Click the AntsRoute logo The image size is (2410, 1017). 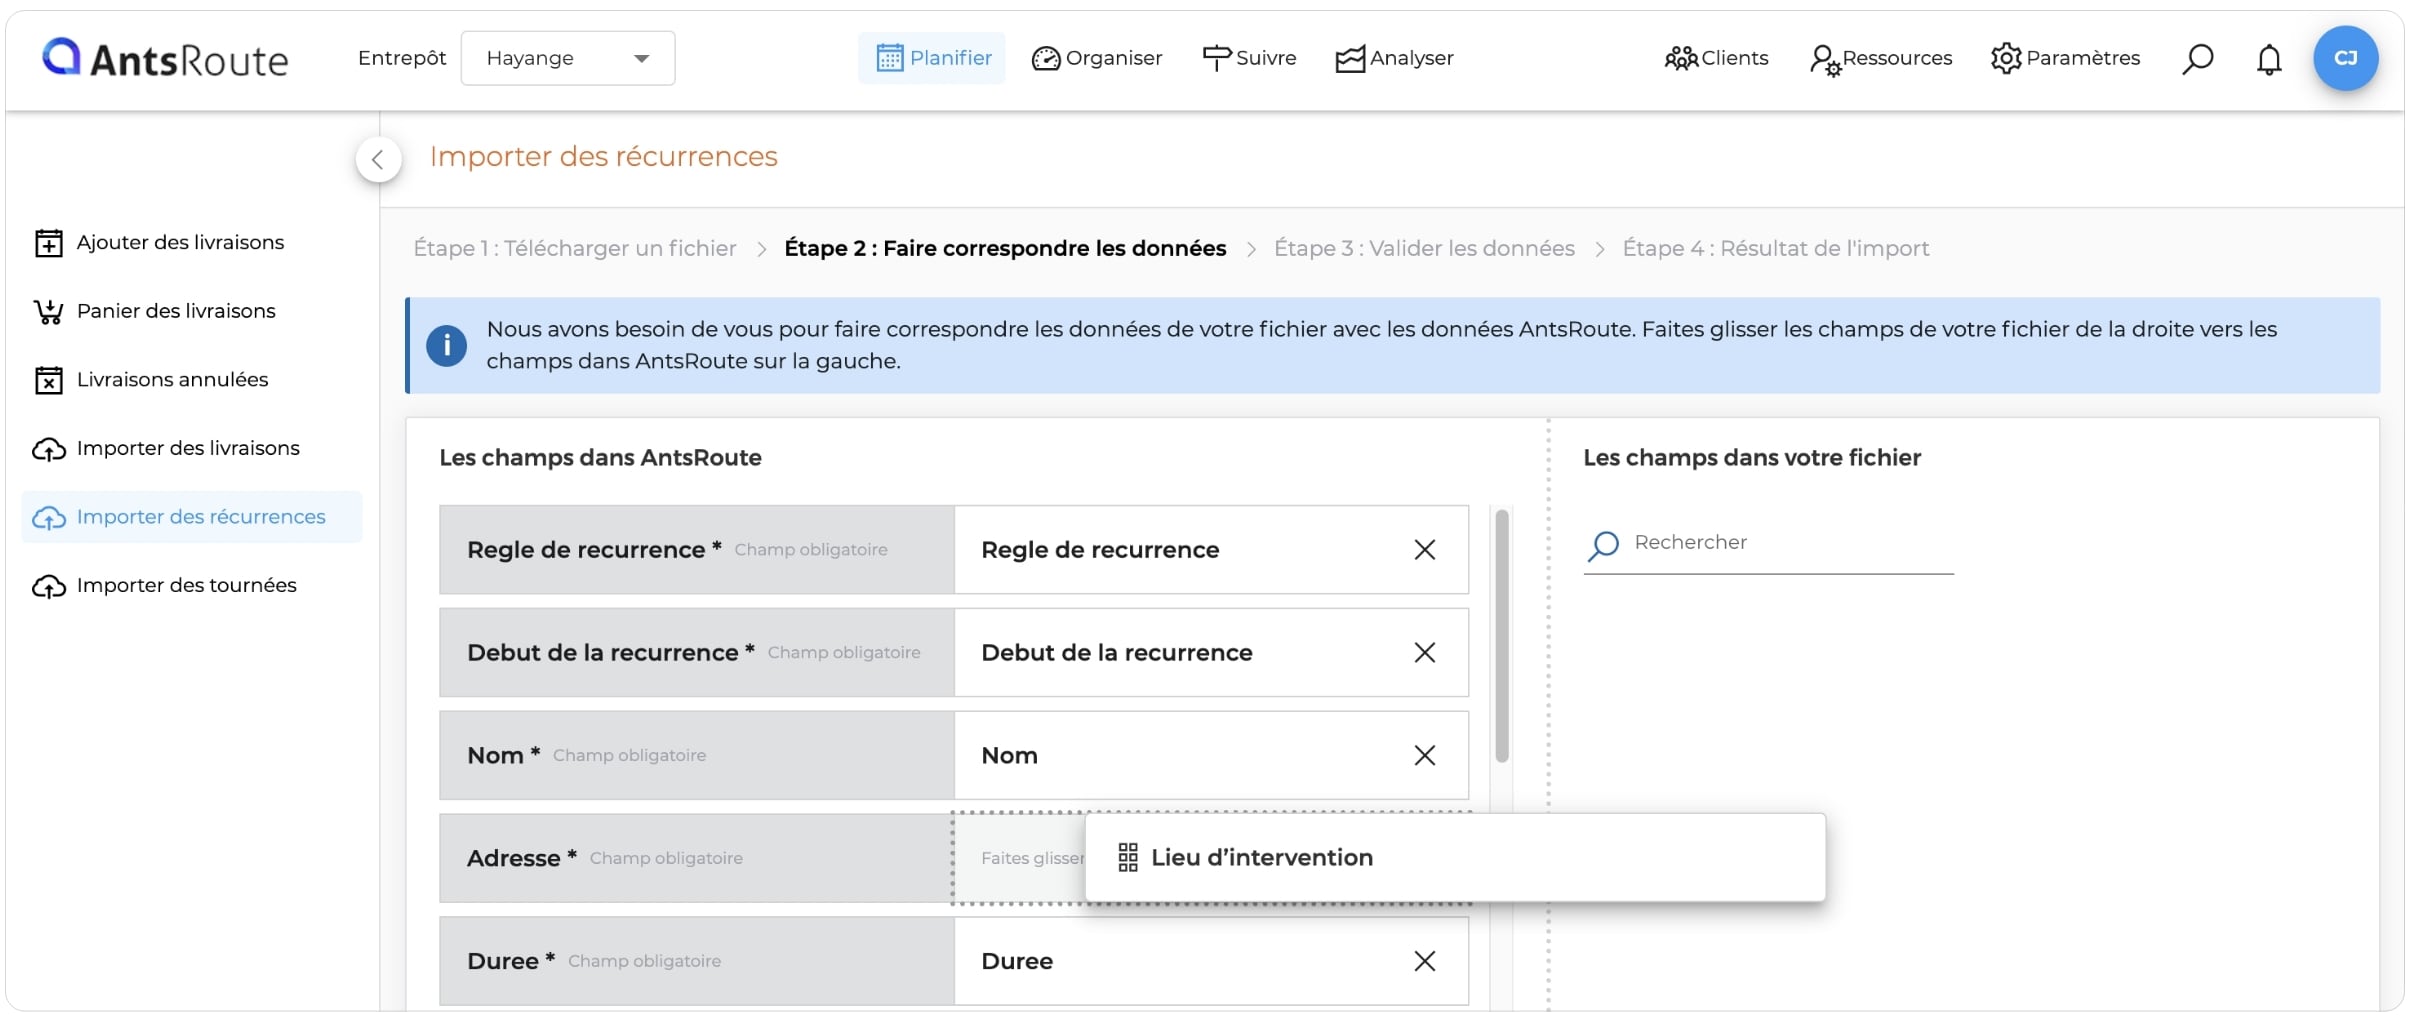165,59
